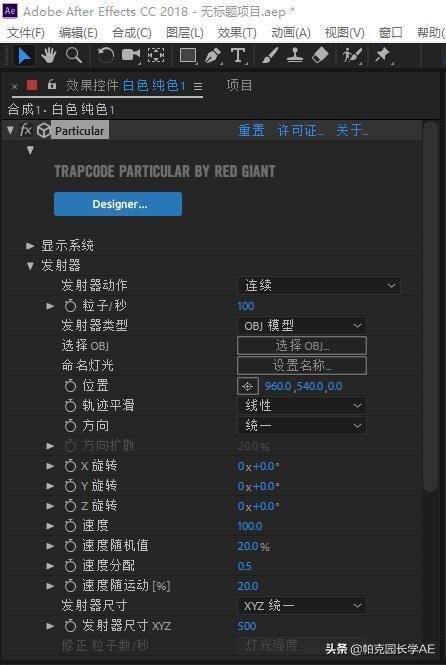Toggle stopwatch for 速度分配
446x665 pixels.
[x=70, y=566]
